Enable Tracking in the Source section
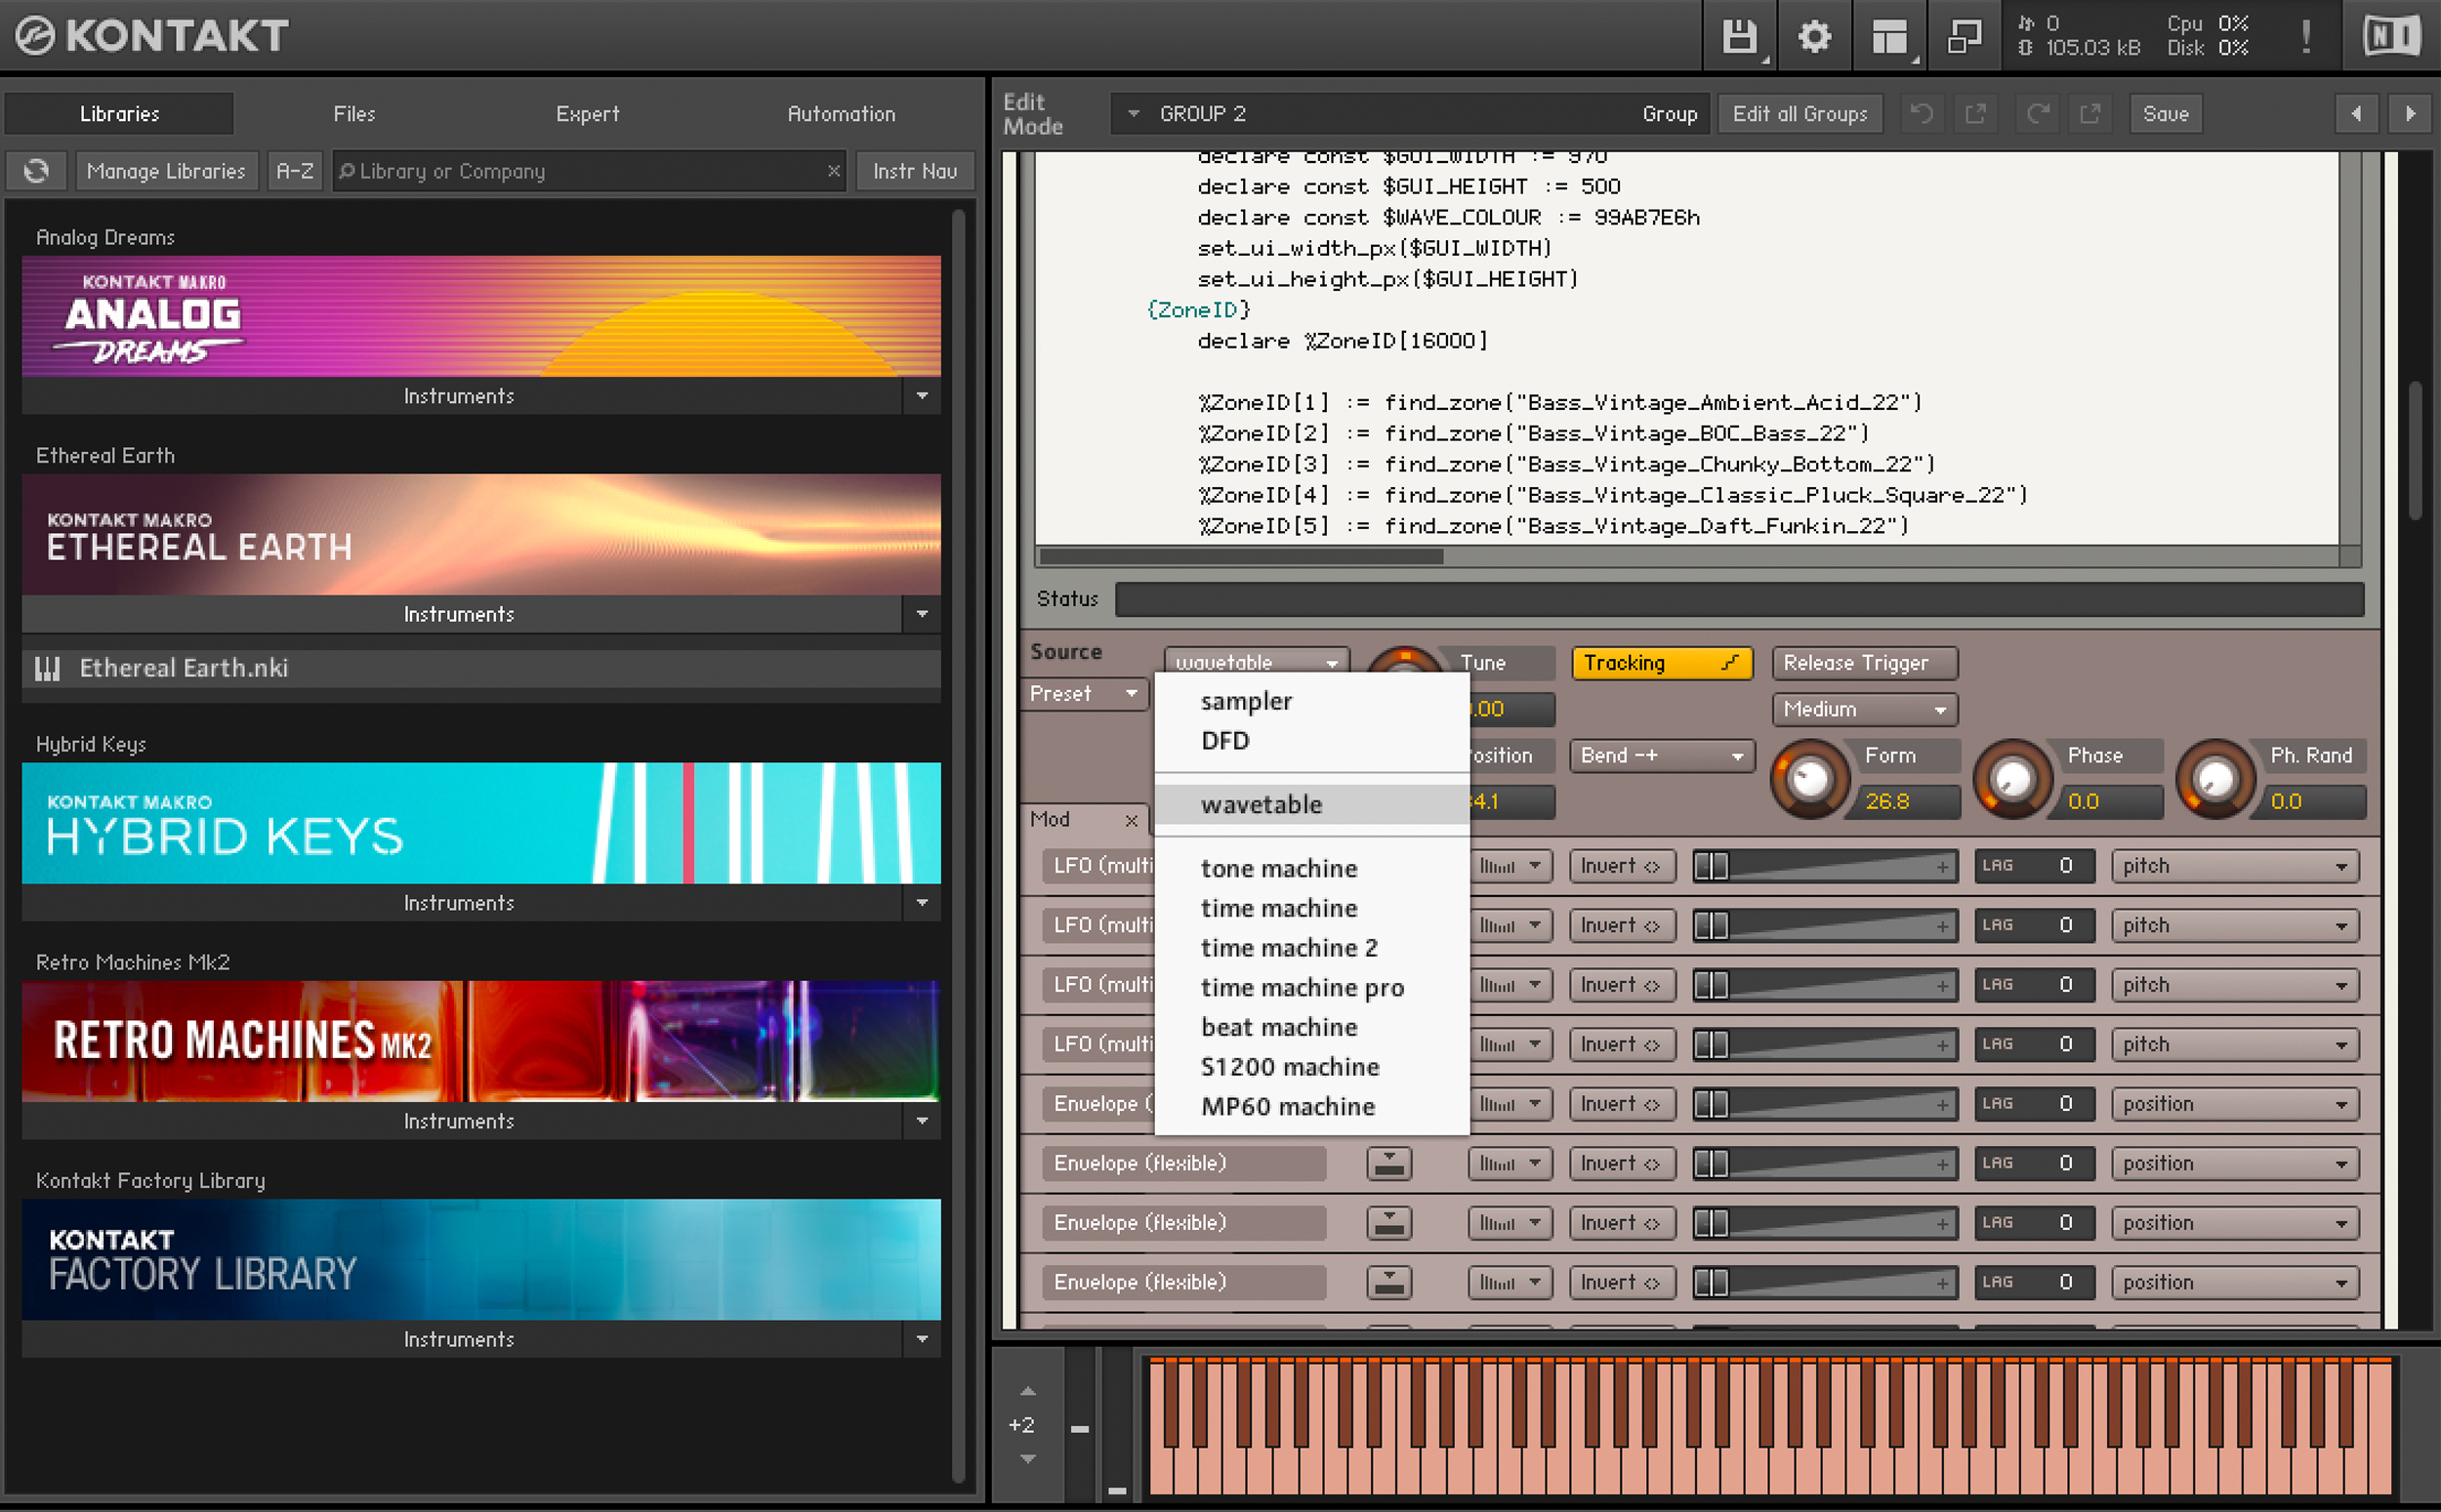This screenshot has height=1512, width=2441. pos(1661,663)
